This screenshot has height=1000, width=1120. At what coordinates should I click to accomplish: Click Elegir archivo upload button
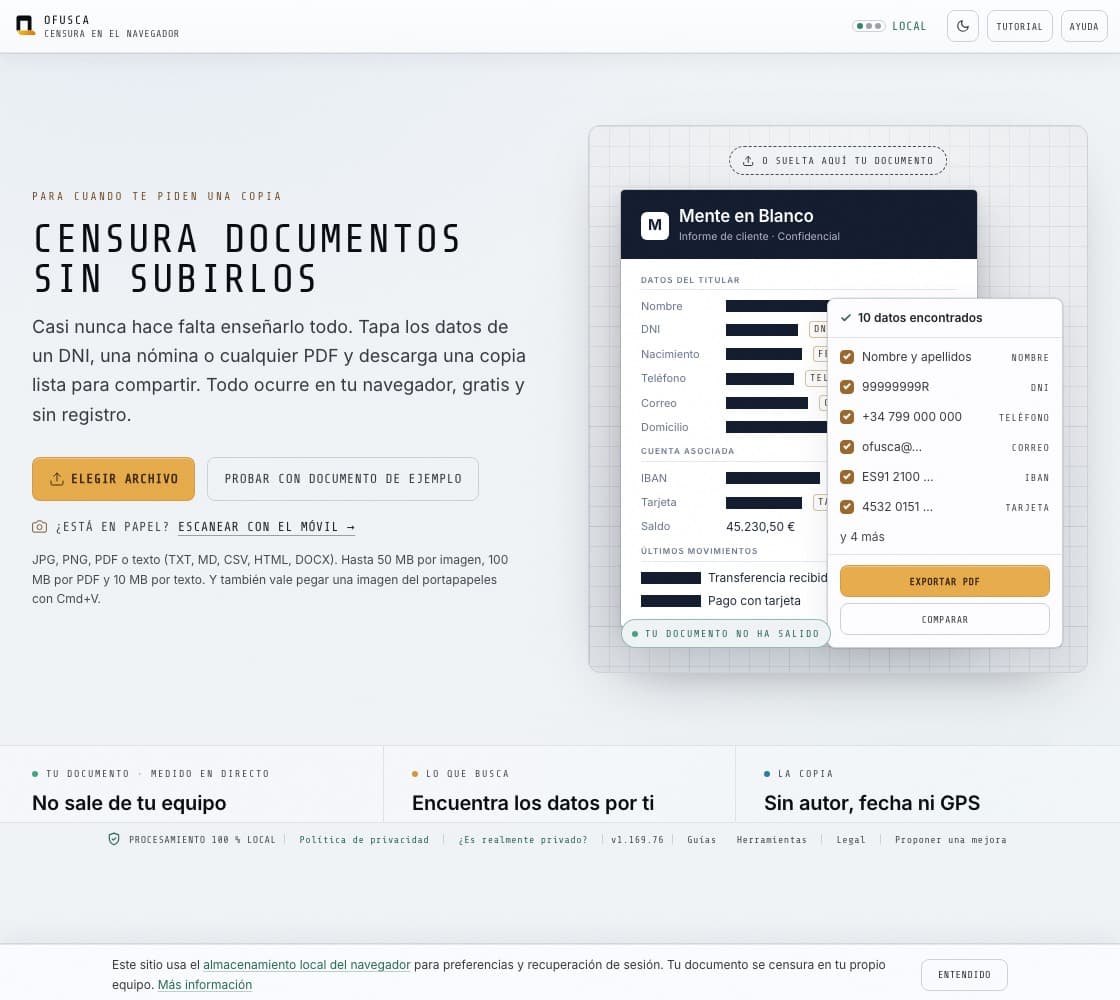click(113, 479)
